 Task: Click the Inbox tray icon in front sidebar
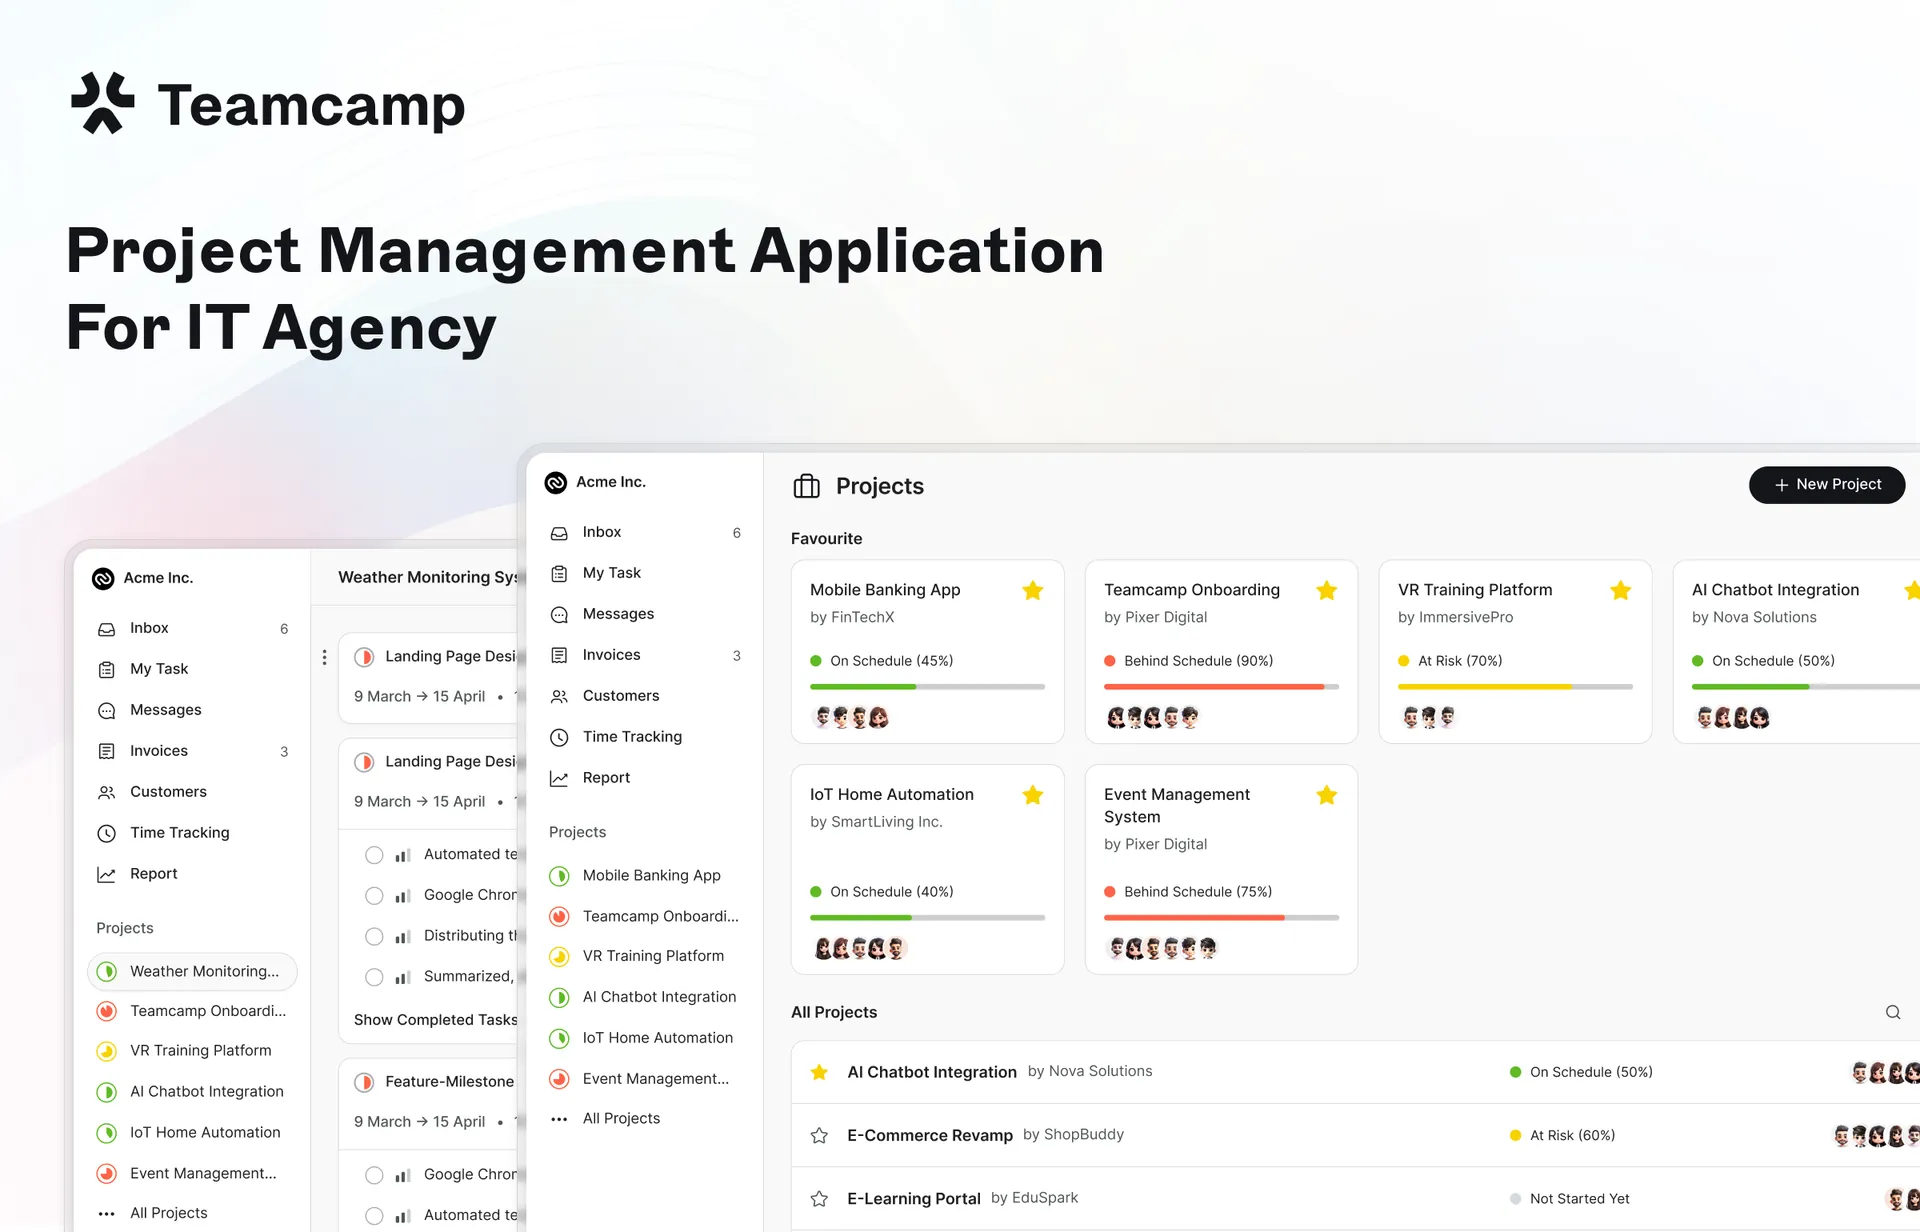click(x=559, y=533)
